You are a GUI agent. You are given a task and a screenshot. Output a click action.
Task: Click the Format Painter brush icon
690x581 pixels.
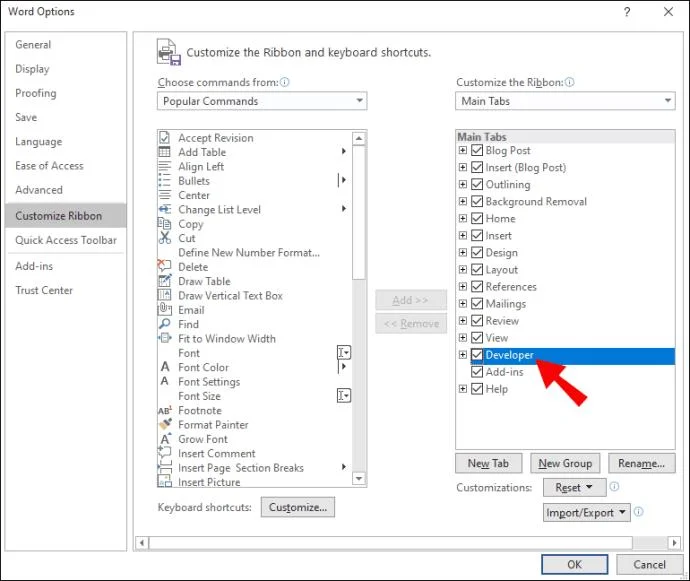point(165,424)
